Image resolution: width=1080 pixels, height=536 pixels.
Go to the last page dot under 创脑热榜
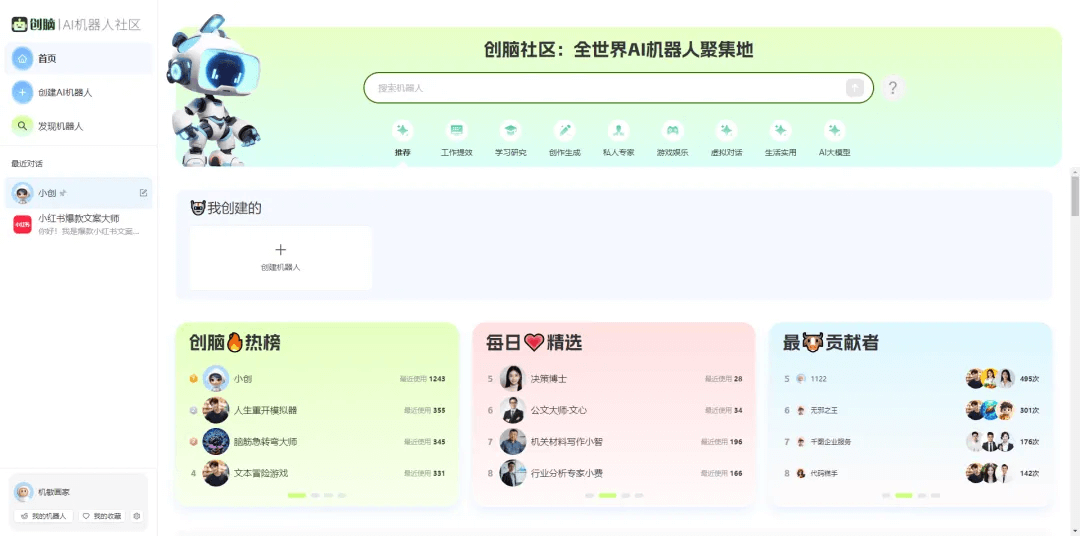coord(342,495)
